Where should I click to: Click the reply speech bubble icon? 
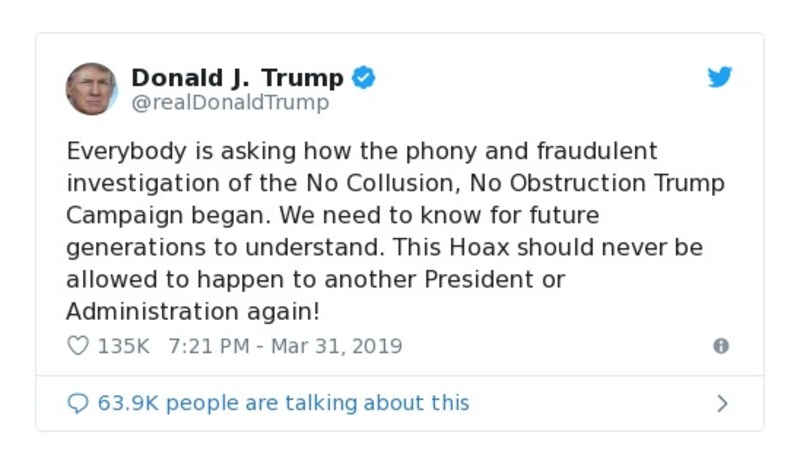78,403
